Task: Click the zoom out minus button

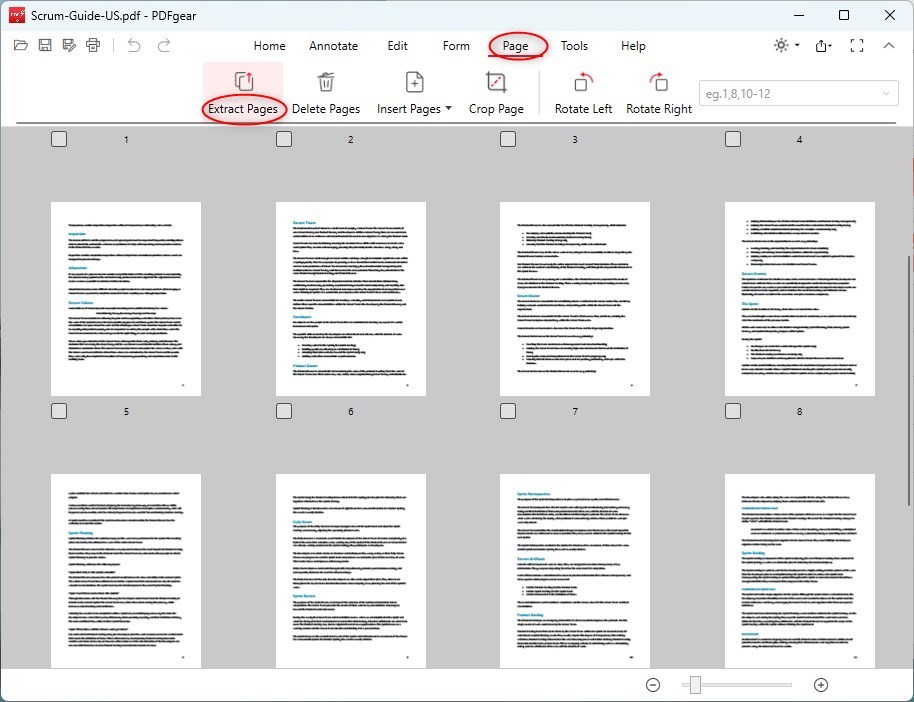Action: pos(653,685)
